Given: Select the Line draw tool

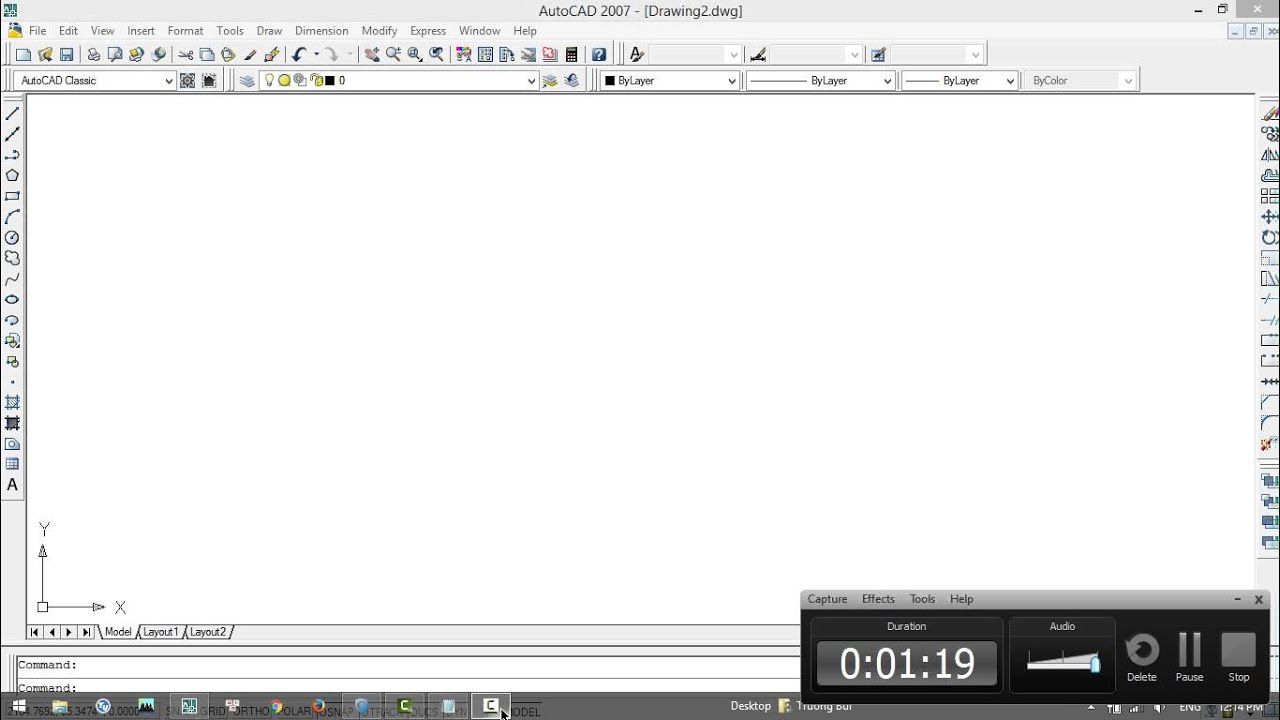Looking at the screenshot, I should 12,113.
